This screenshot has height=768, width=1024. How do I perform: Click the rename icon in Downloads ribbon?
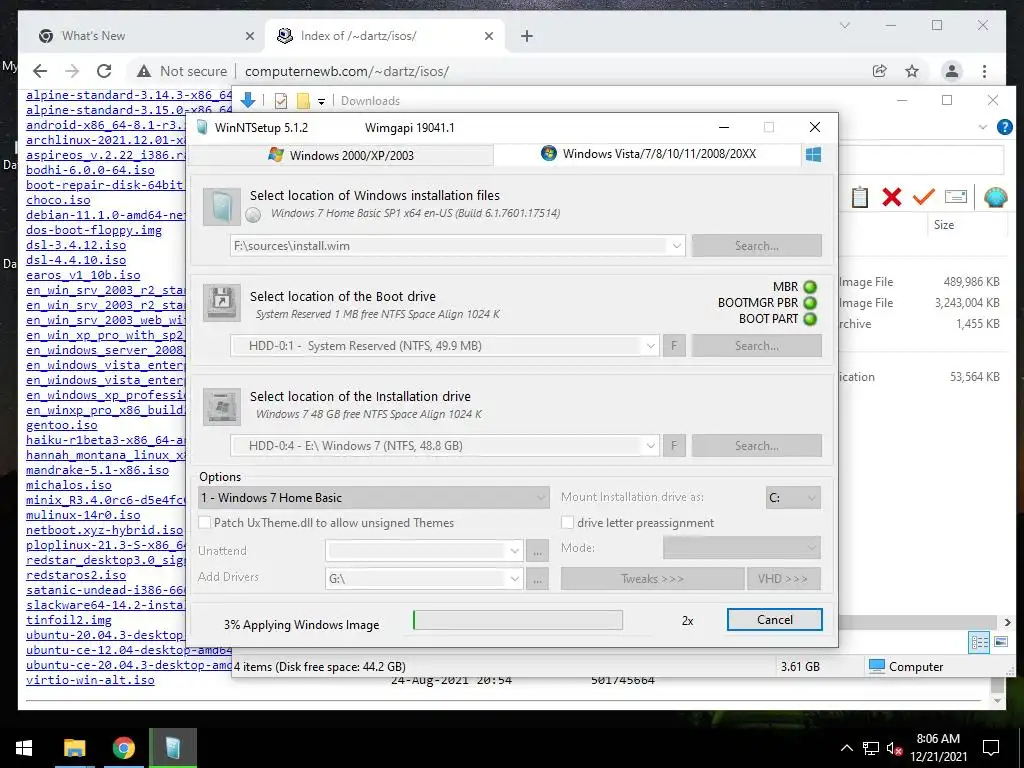point(955,197)
